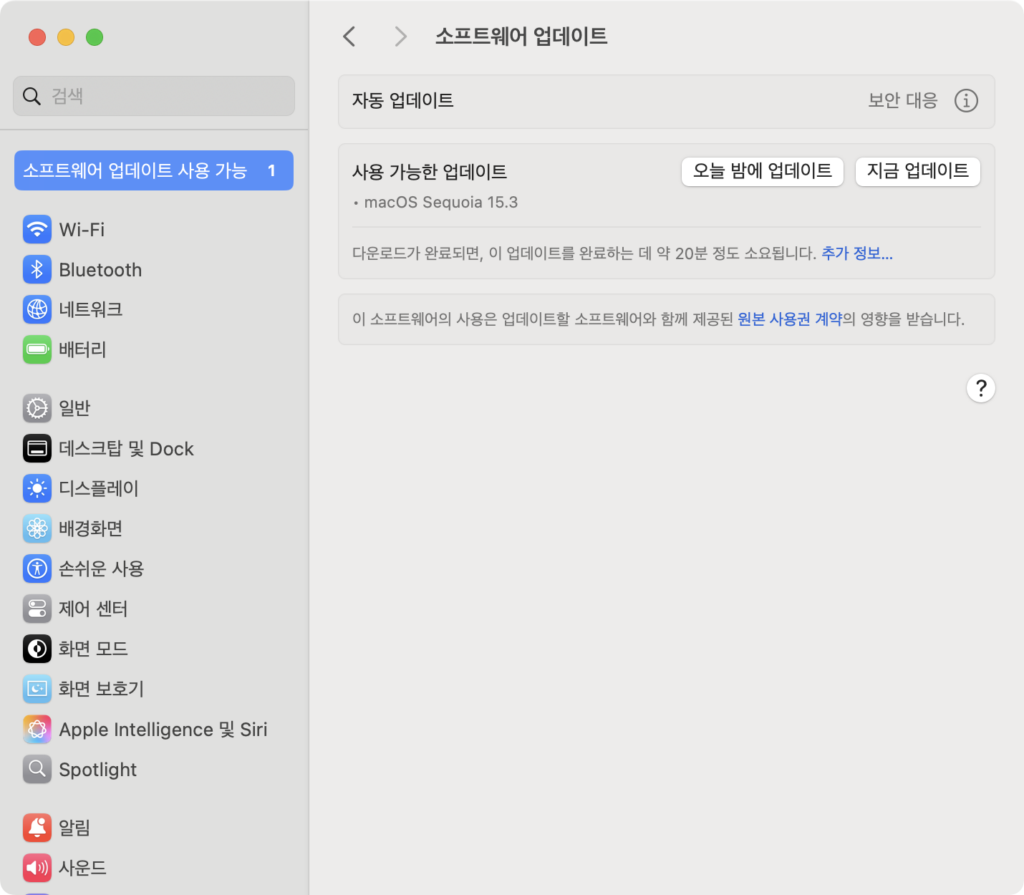This screenshot has width=1024, height=895.
Task: Select the Wi-Fi text label
Action: 82,229
